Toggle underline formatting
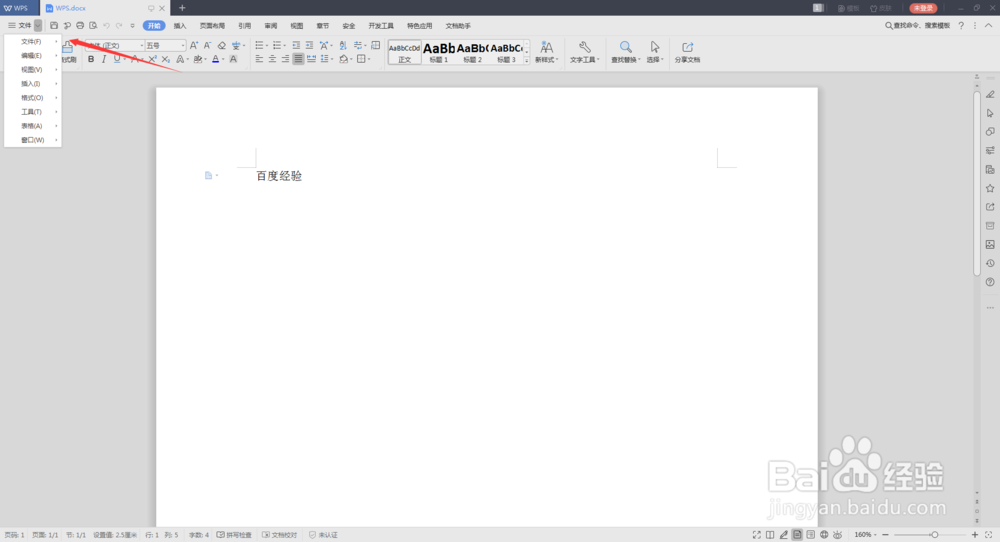Viewport: 1000px width, 542px height. click(x=117, y=59)
